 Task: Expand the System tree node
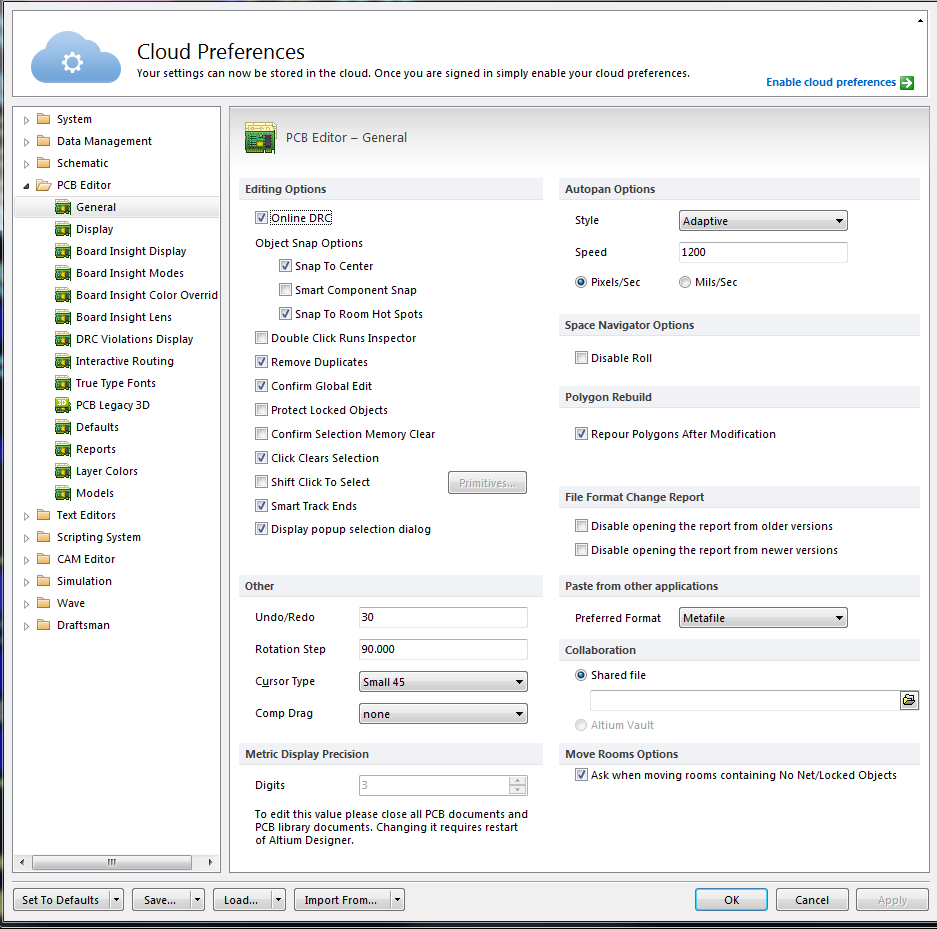tap(26, 120)
